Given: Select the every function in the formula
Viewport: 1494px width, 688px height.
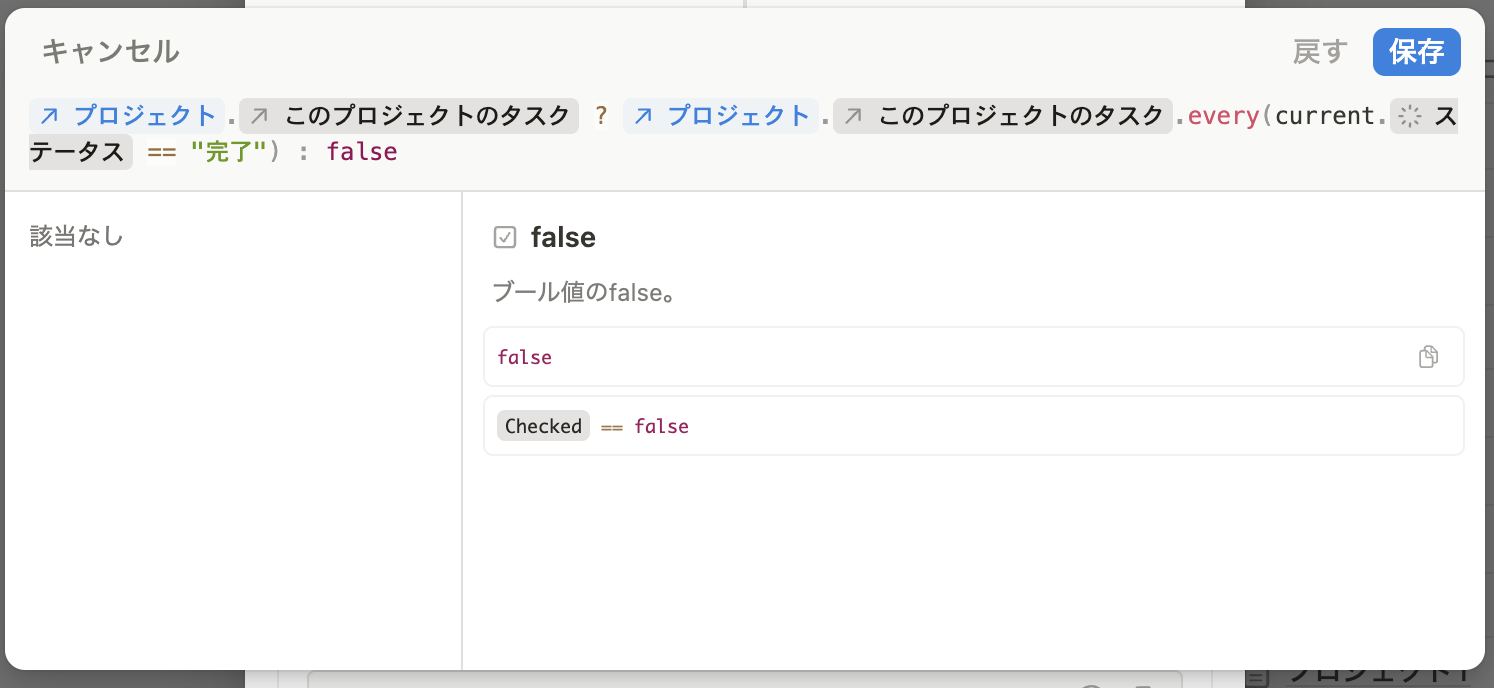Looking at the screenshot, I should pyautogui.click(x=1222, y=116).
